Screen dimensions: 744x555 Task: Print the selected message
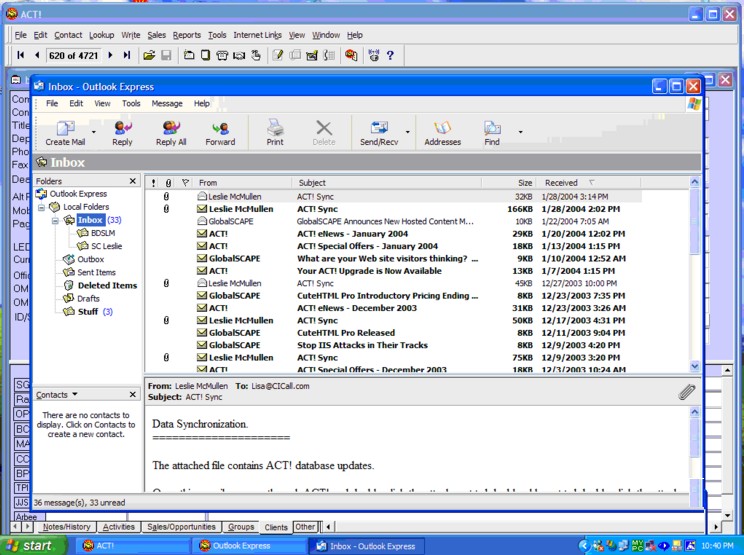pyautogui.click(x=275, y=133)
